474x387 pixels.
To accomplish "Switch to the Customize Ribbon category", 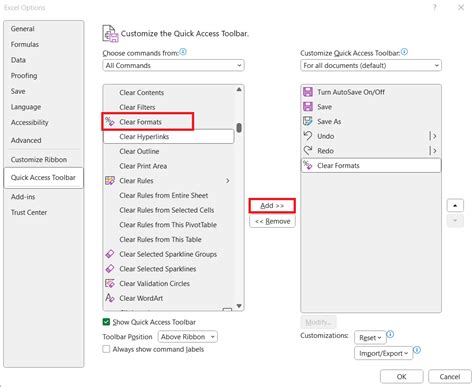I will click(x=39, y=159).
